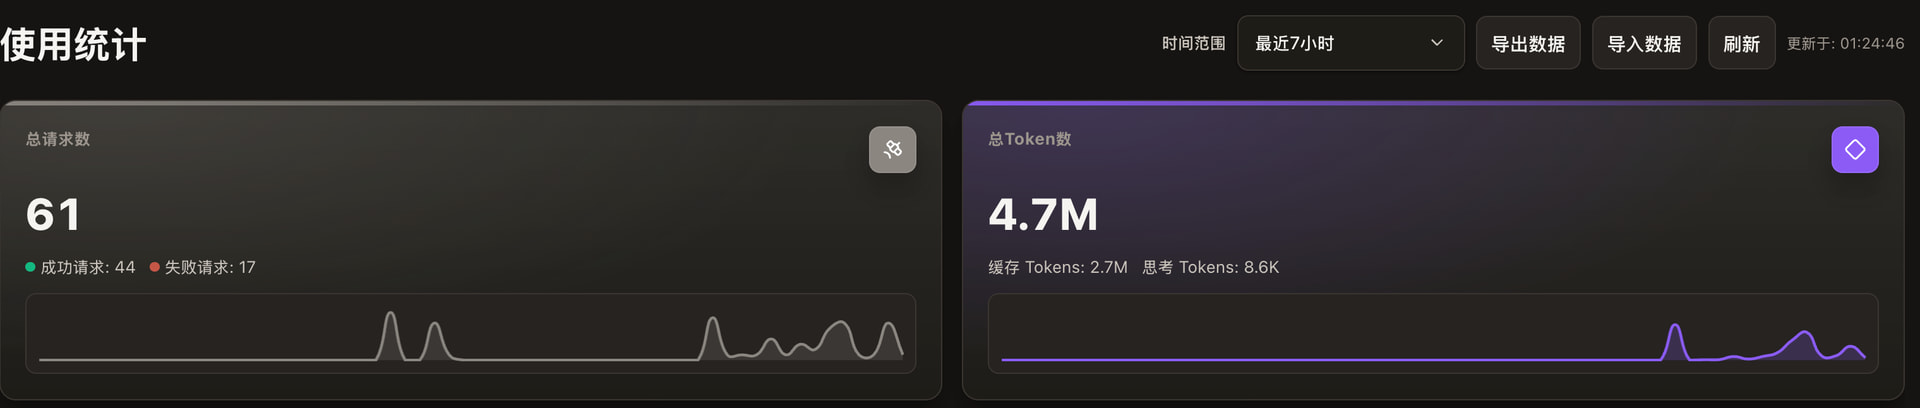Click the 更新于 01:24:46 timestamp
Image resolution: width=1920 pixels, height=408 pixels.
click(1845, 44)
